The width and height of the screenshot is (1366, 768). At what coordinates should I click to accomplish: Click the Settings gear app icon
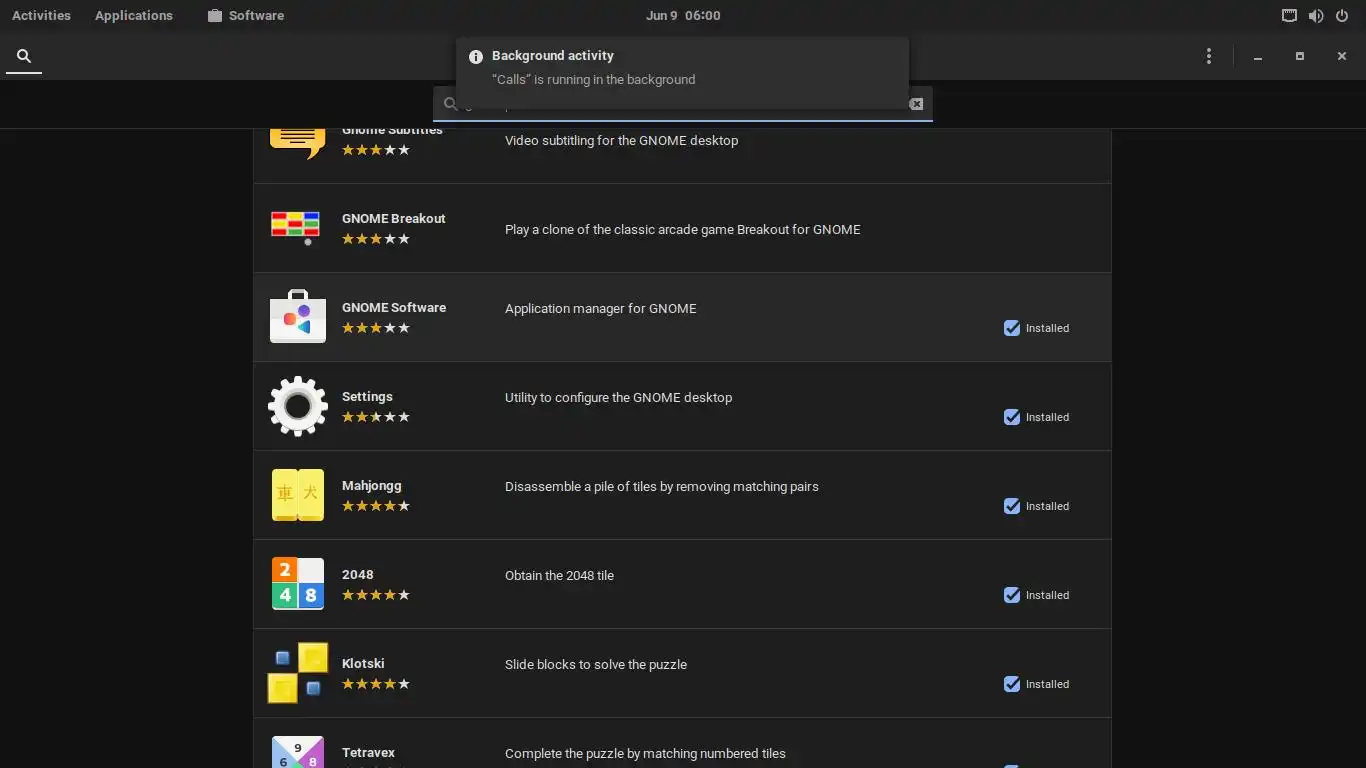298,406
